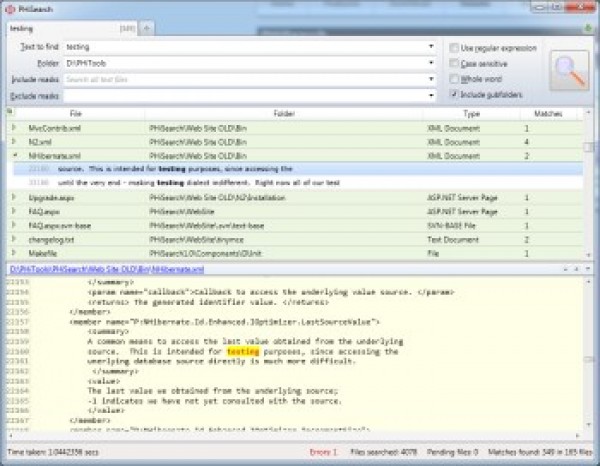Expand the changelog.txt result row
The height and width of the screenshot is (466, 600).
click(14, 240)
